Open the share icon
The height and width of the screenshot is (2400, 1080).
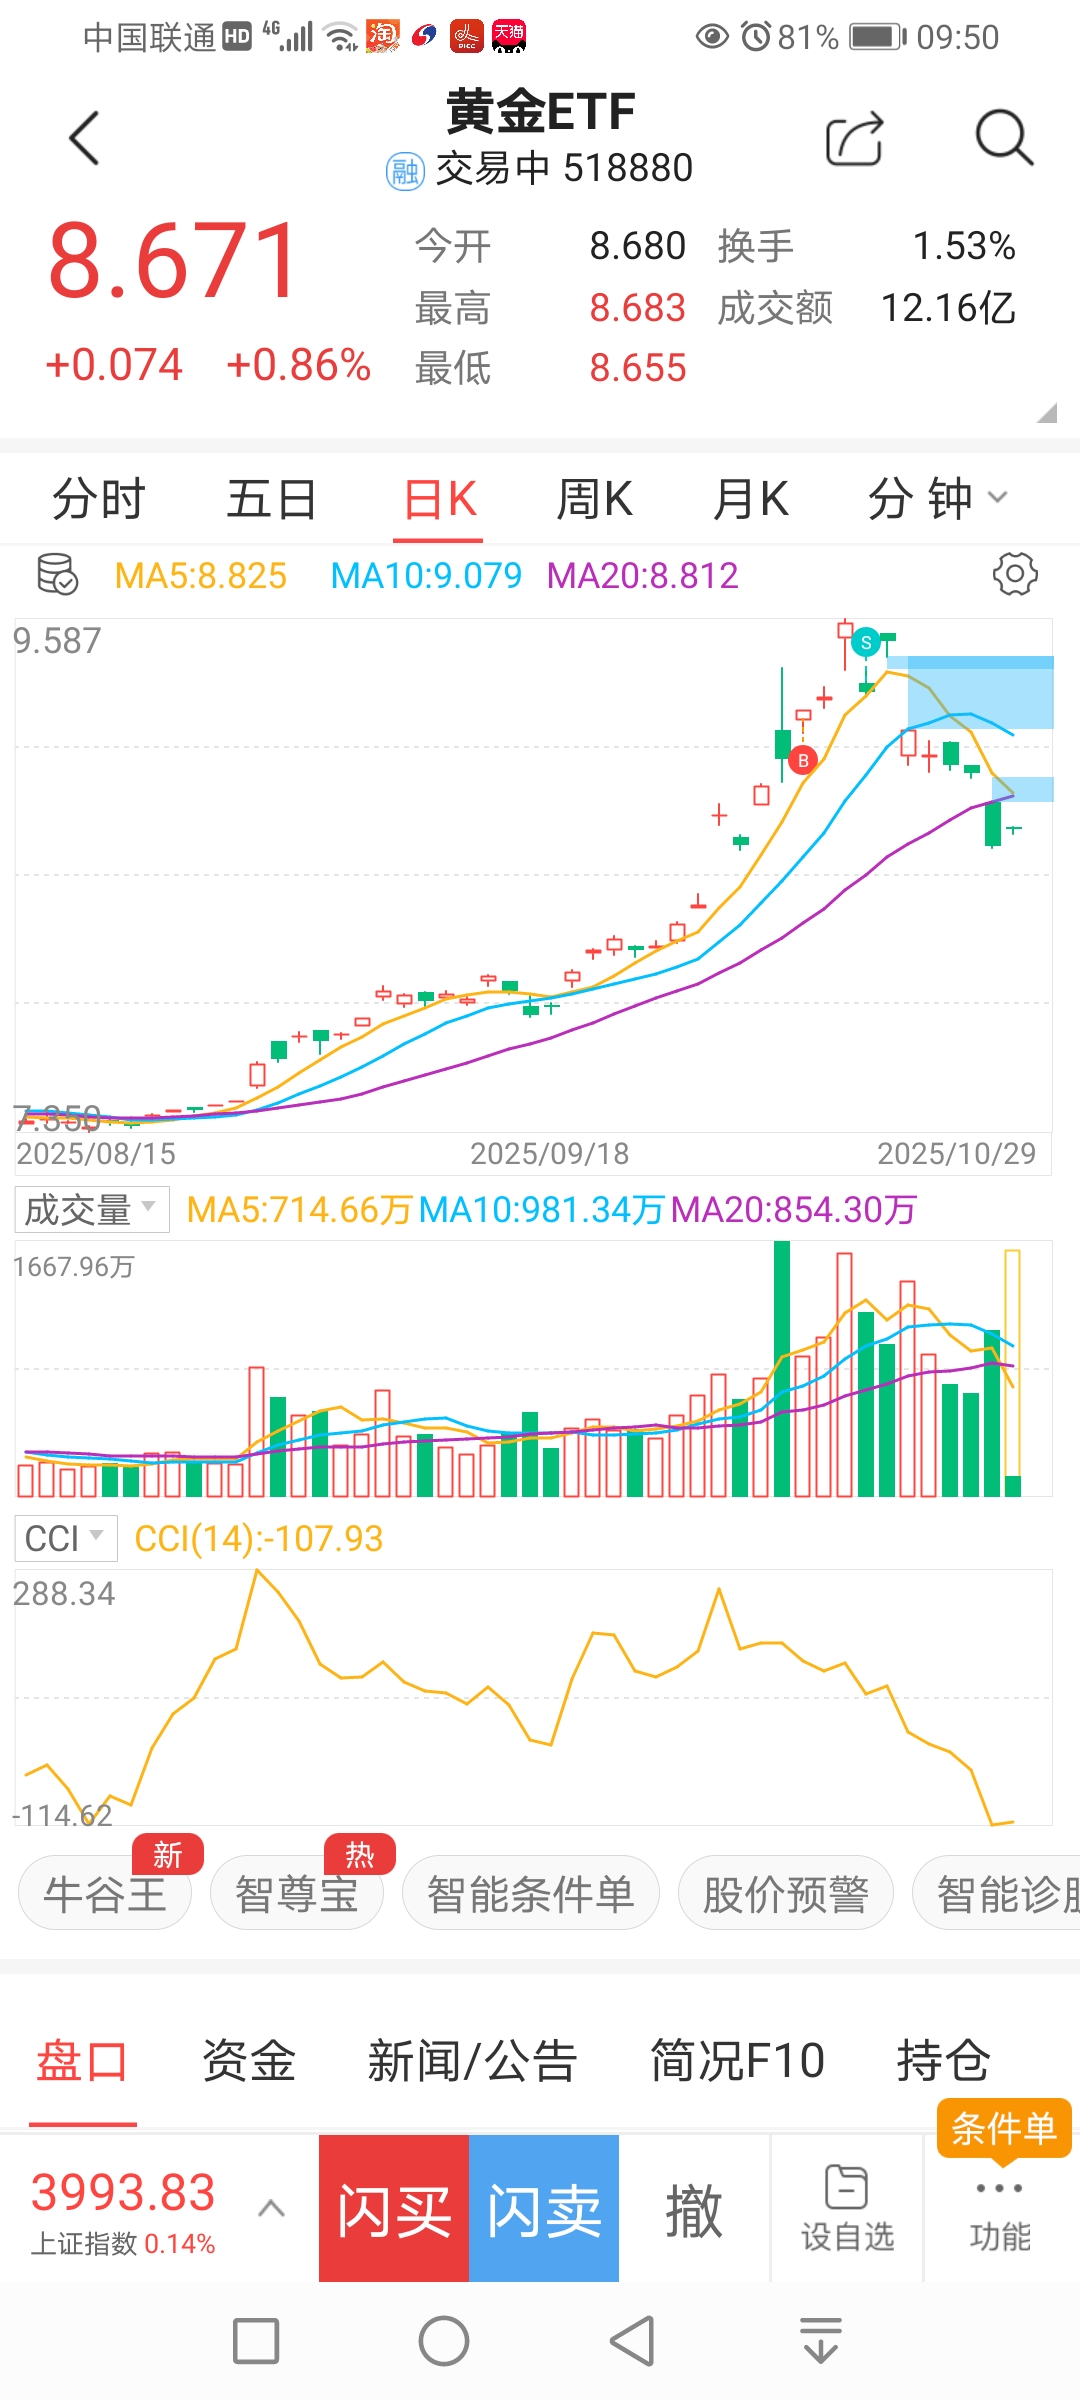click(855, 138)
